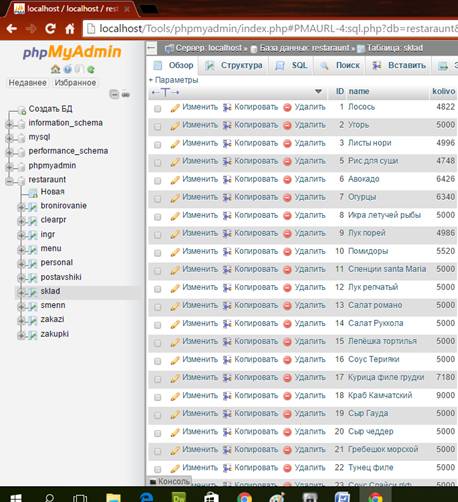458x502 pixels.
Task: Click the copy icon for Авокадо row
Action: coord(227,180)
